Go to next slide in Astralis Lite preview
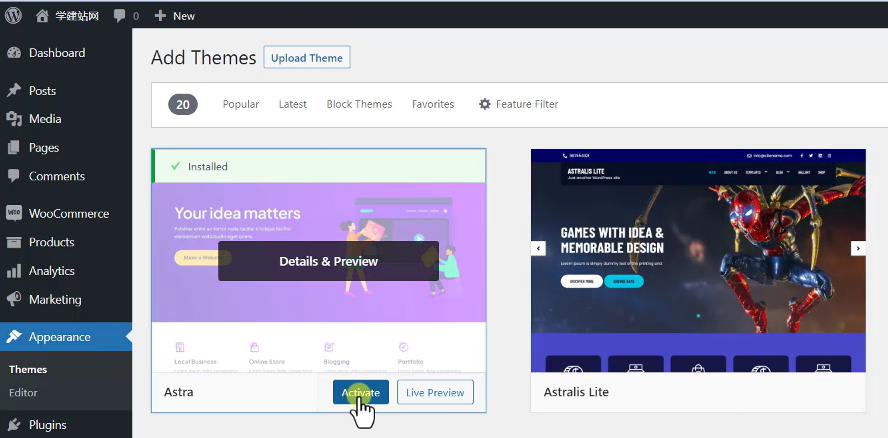This screenshot has width=888, height=438. pyautogui.click(x=857, y=248)
